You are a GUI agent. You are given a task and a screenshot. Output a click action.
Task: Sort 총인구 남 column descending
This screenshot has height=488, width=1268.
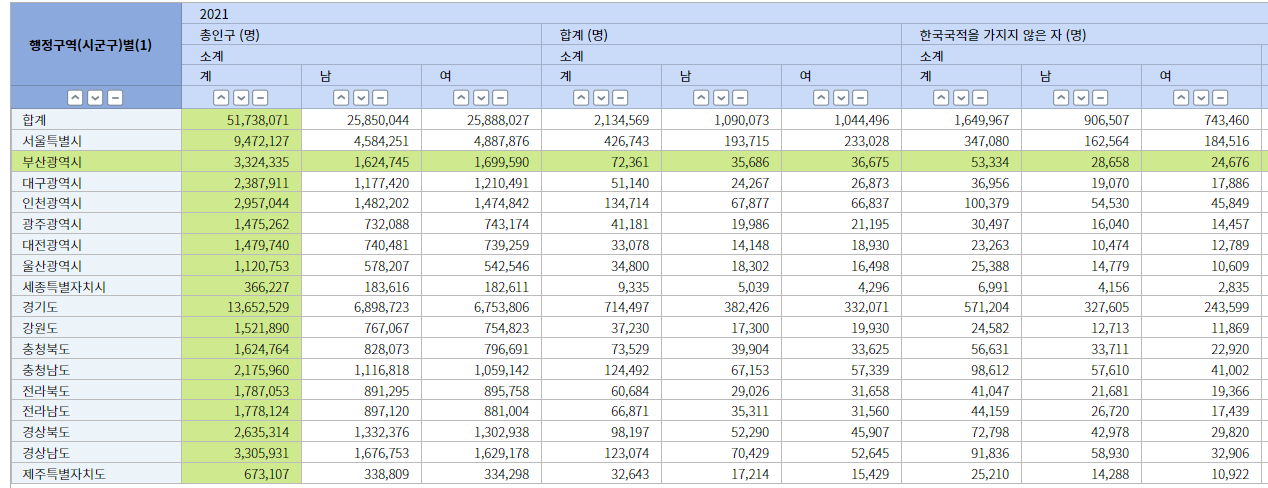[x=361, y=98]
